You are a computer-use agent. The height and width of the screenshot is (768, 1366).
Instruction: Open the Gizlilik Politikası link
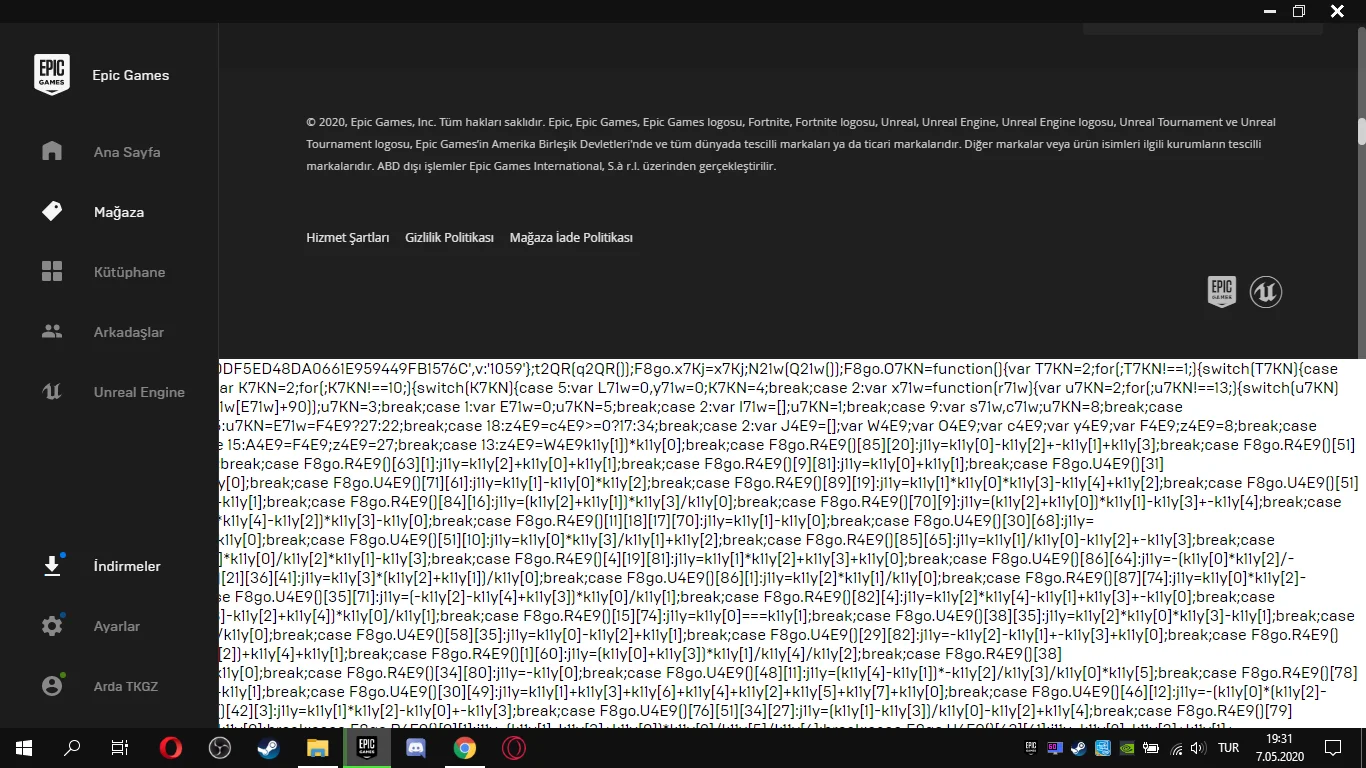click(450, 238)
